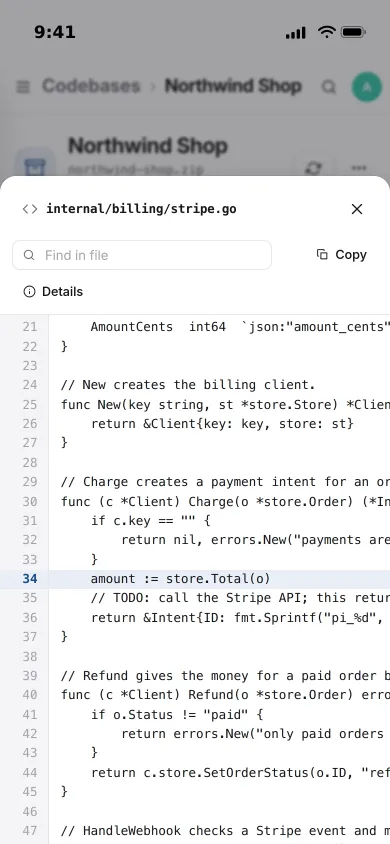Click the code brackets file icon

coord(30,209)
